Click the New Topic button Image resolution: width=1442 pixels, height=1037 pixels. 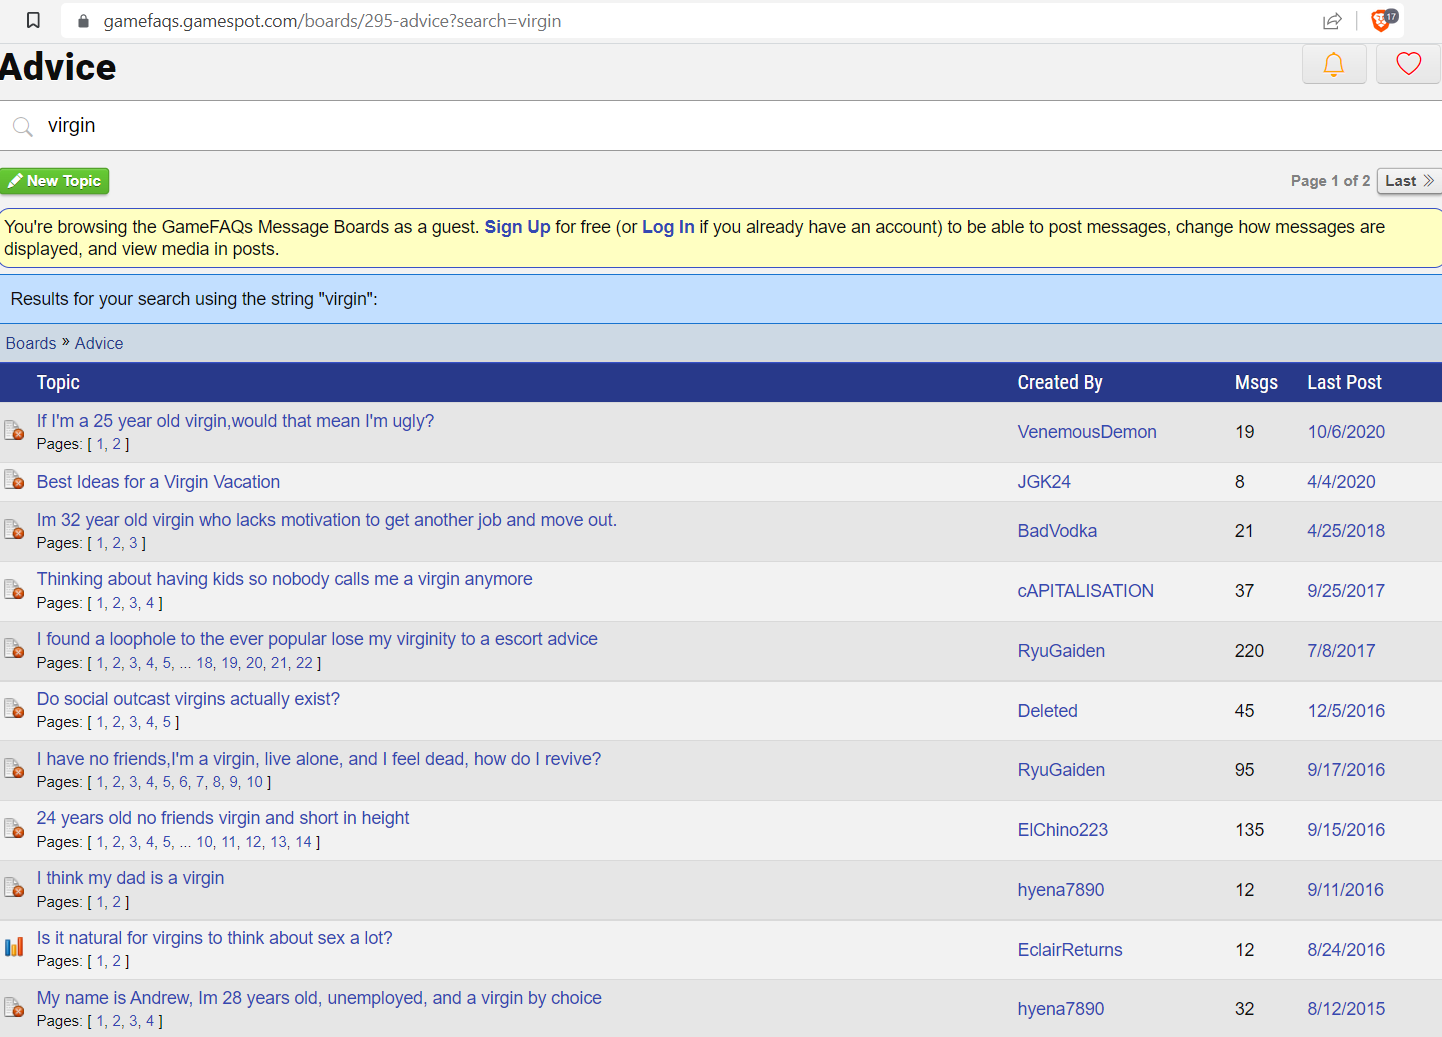[x=55, y=181]
